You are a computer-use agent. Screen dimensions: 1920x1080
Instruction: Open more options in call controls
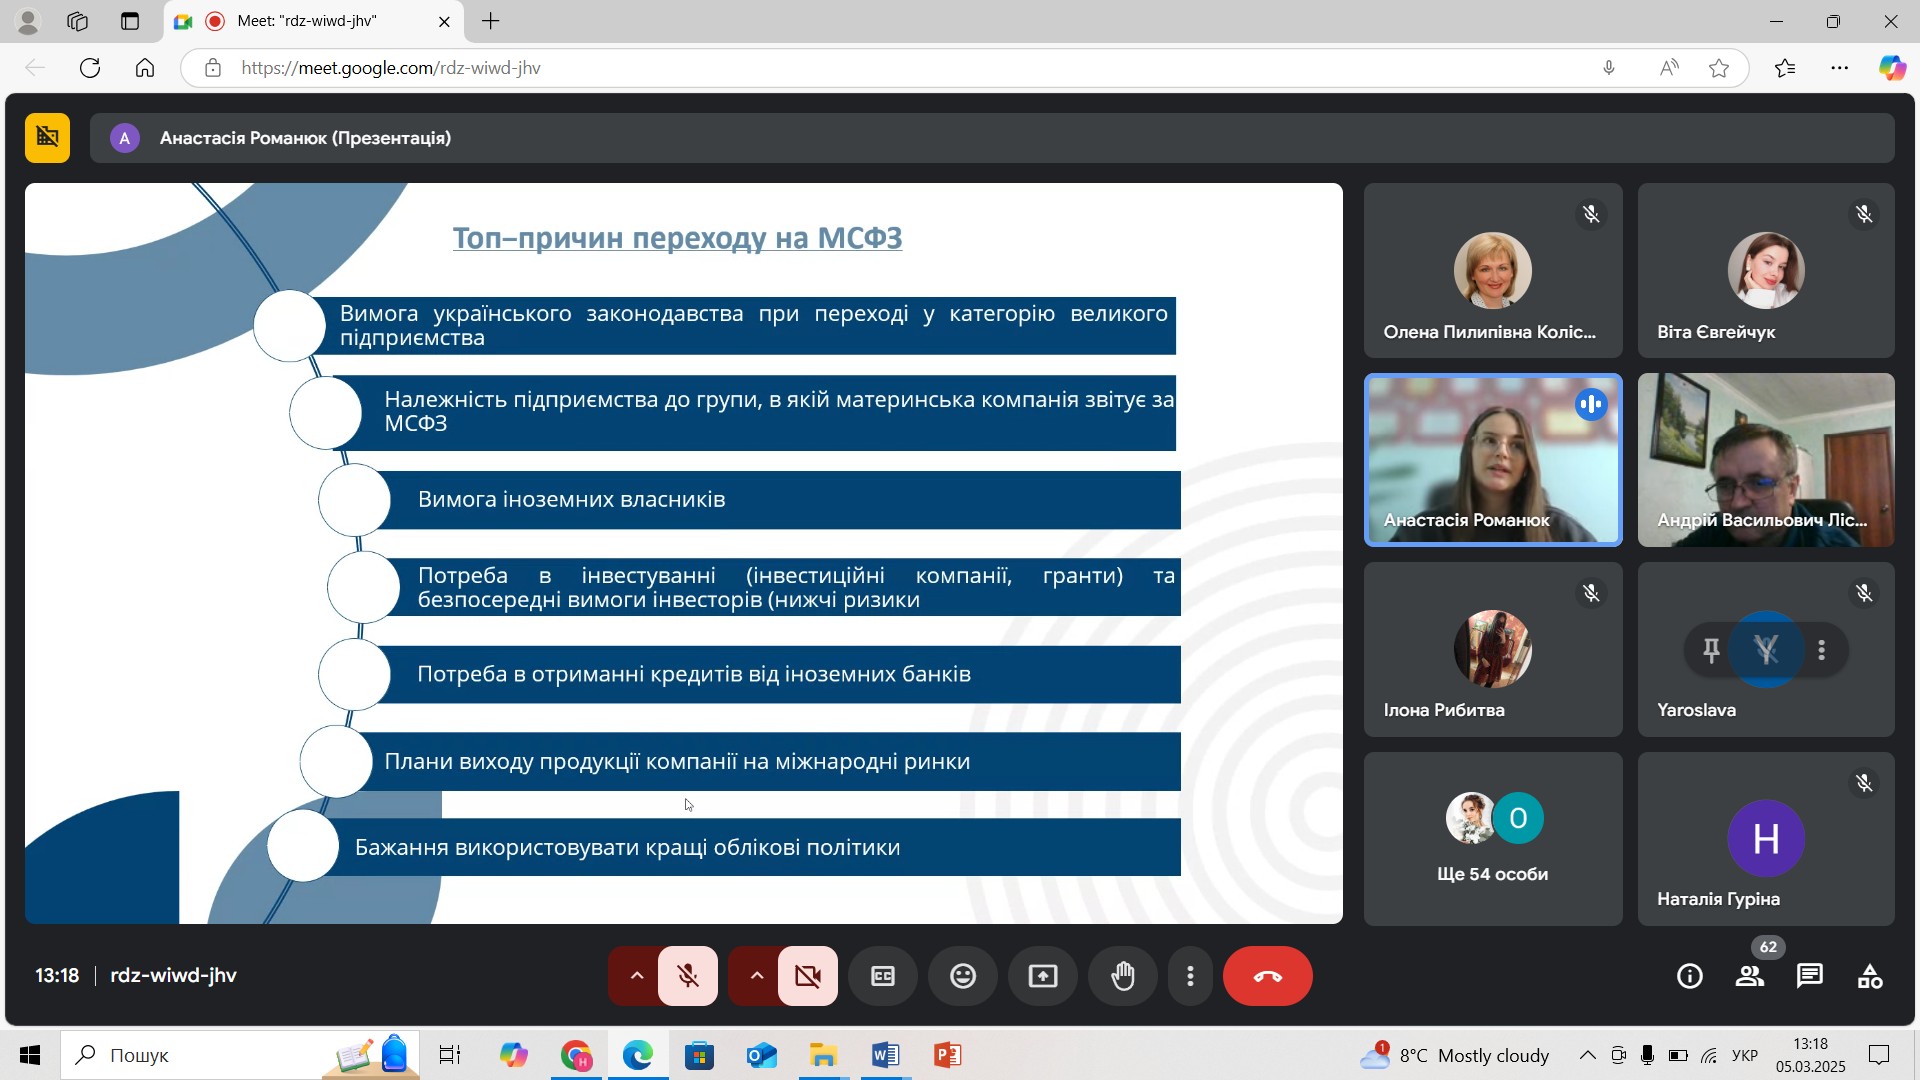1190,976
